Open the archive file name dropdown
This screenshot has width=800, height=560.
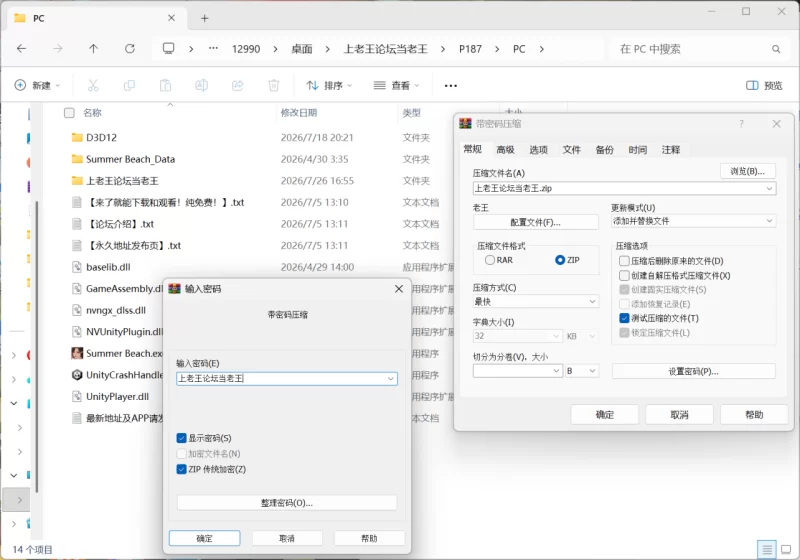[x=769, y=189]
